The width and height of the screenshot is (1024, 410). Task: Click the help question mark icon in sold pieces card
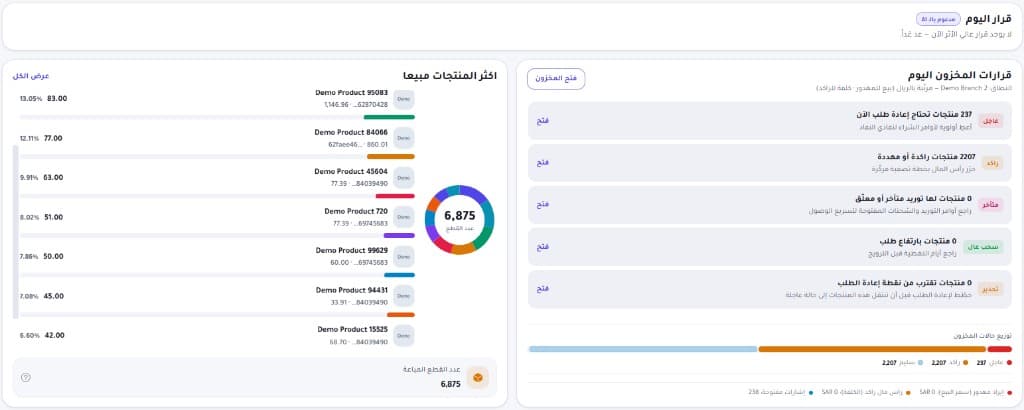(25, 377)
